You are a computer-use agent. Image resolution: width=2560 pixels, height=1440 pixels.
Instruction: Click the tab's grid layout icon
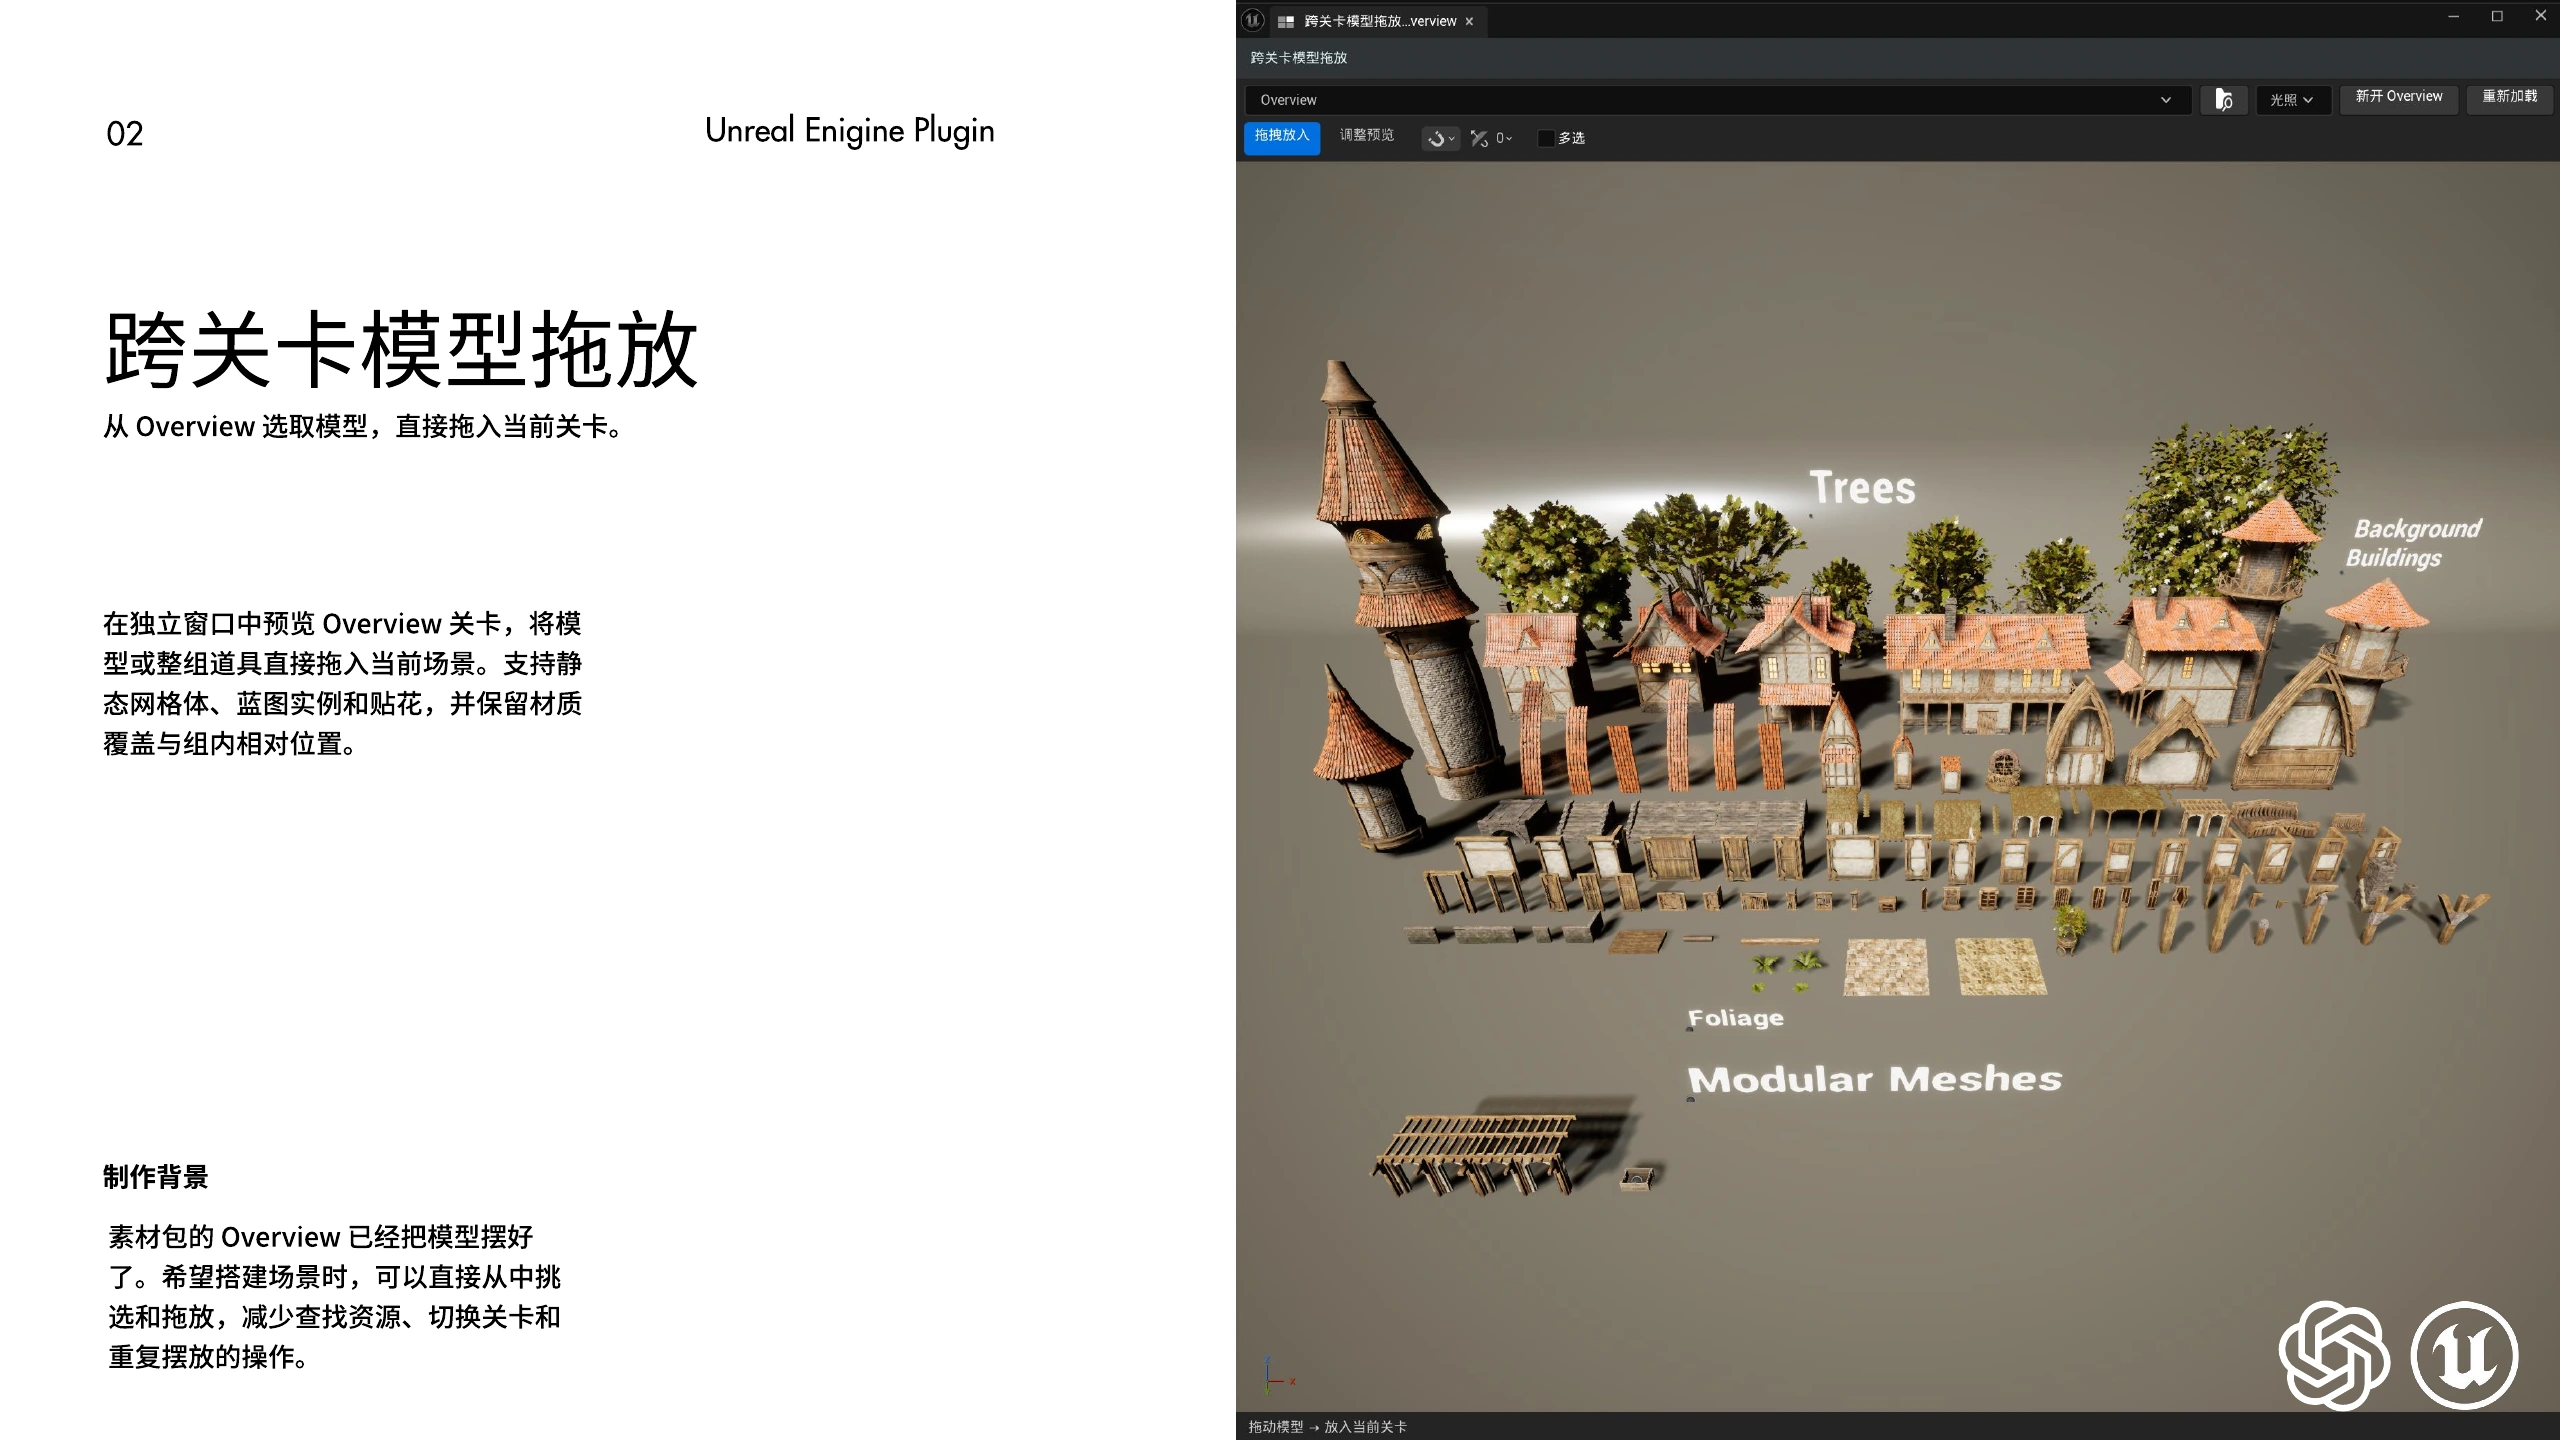(1286, 21)
